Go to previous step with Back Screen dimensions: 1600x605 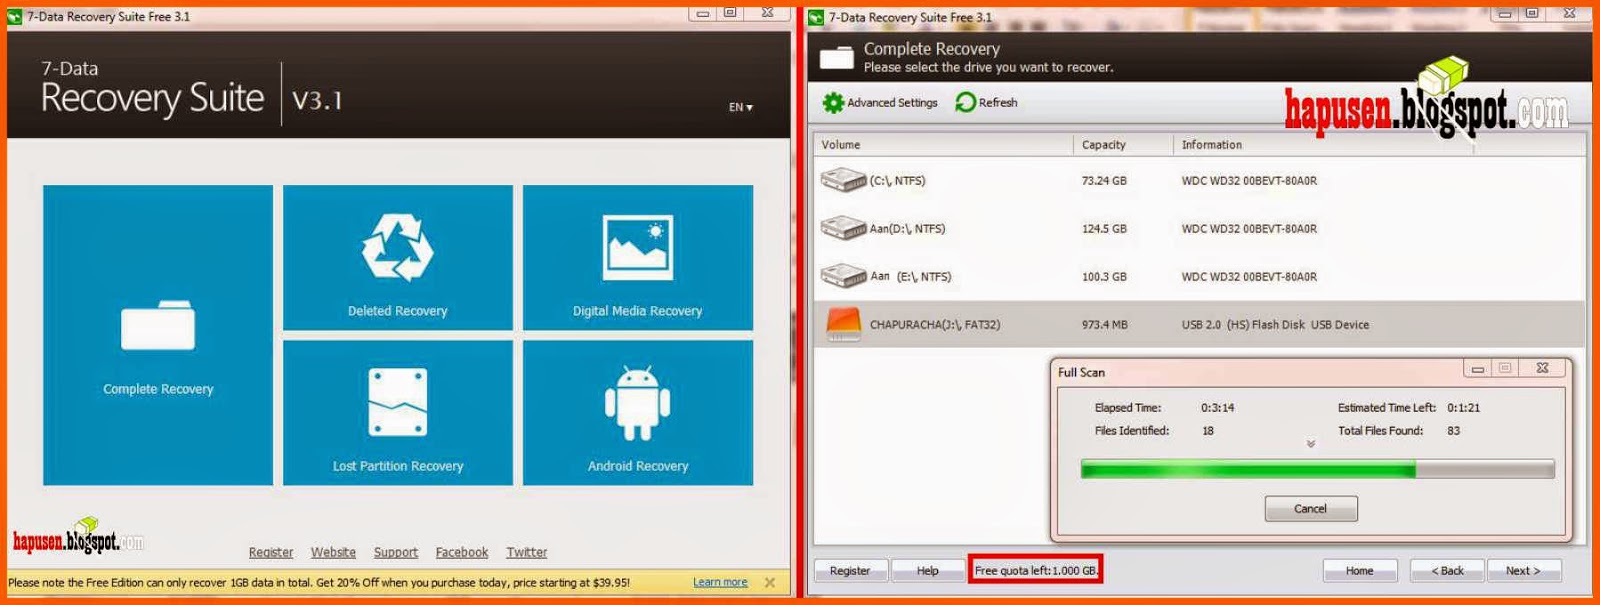click(x=1447, y=571)
